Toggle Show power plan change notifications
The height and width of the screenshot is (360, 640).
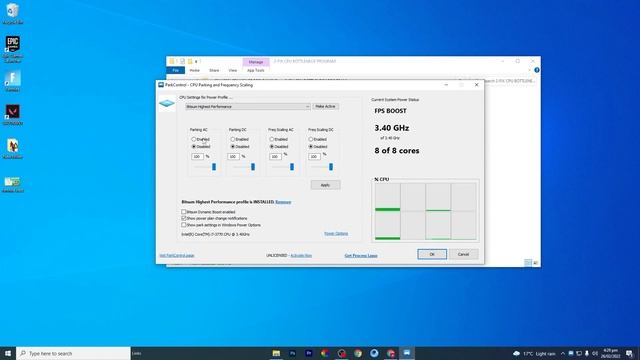(x=184, y=218)
